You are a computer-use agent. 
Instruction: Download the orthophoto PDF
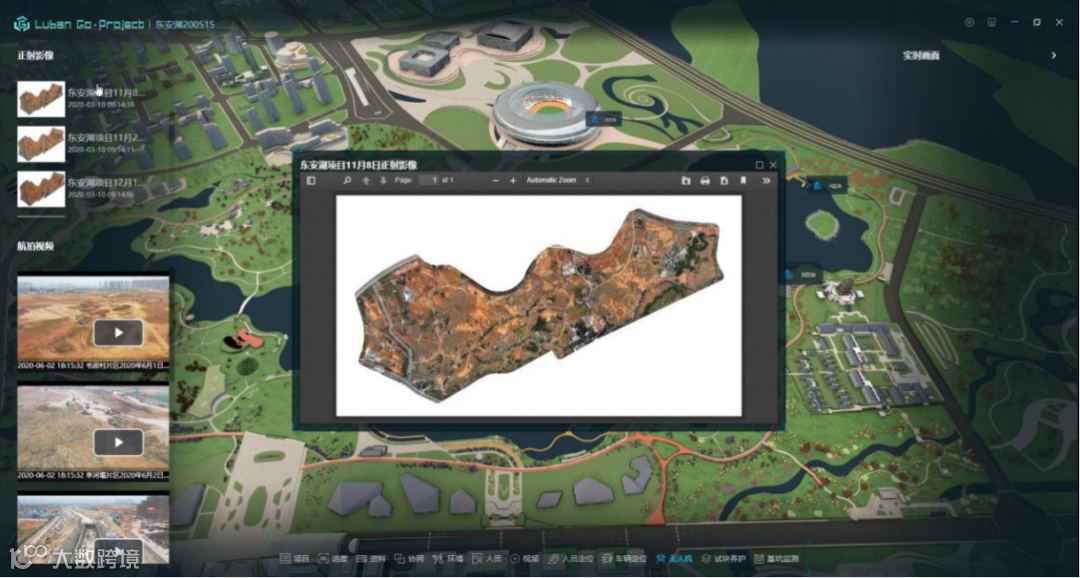(724, 180)
